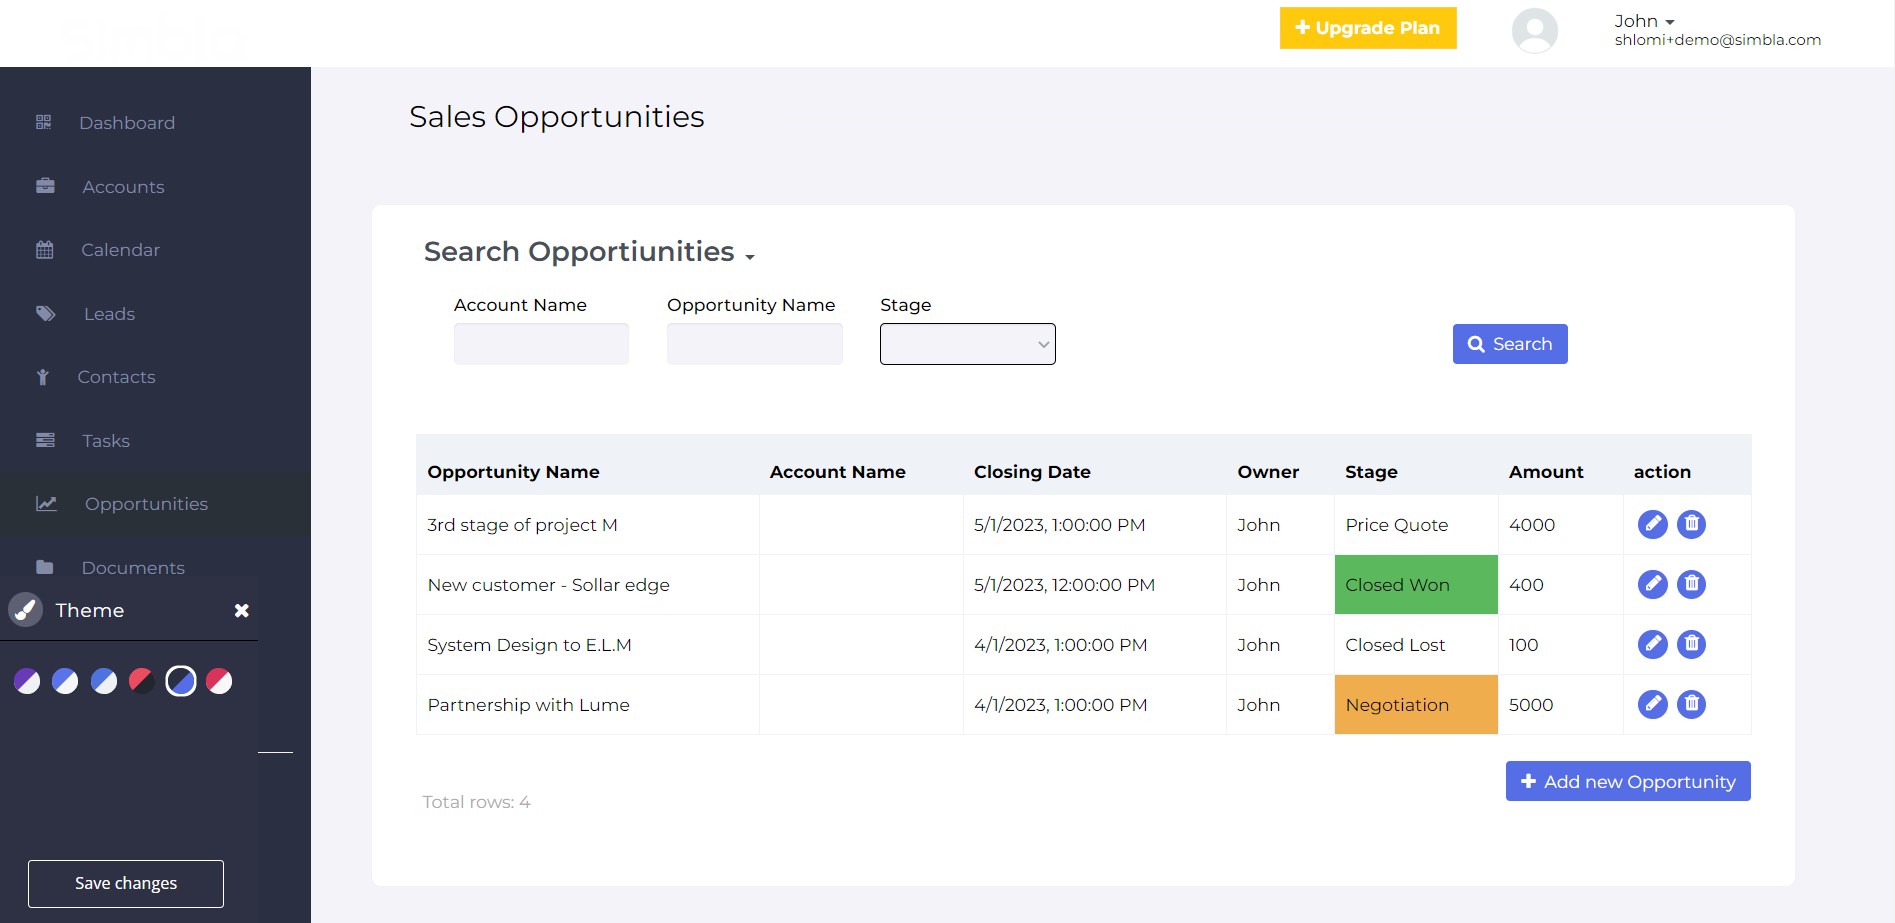Click Amount column header

click(x=1546, y=472)
